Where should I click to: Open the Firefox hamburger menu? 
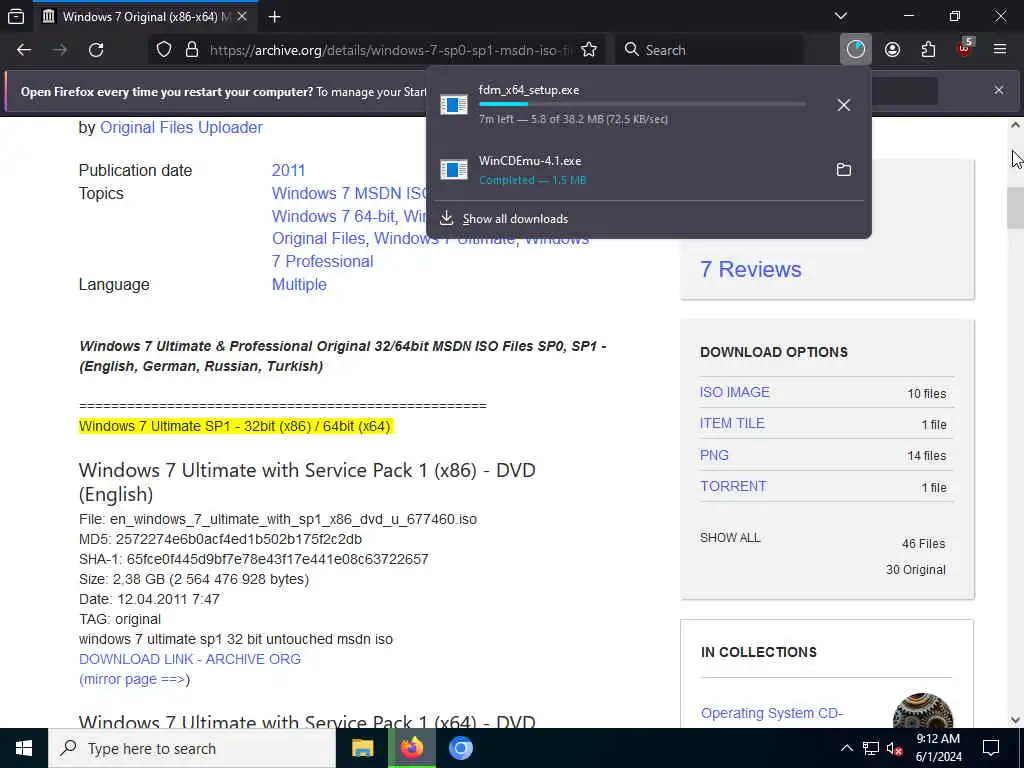coord(1000,50)
